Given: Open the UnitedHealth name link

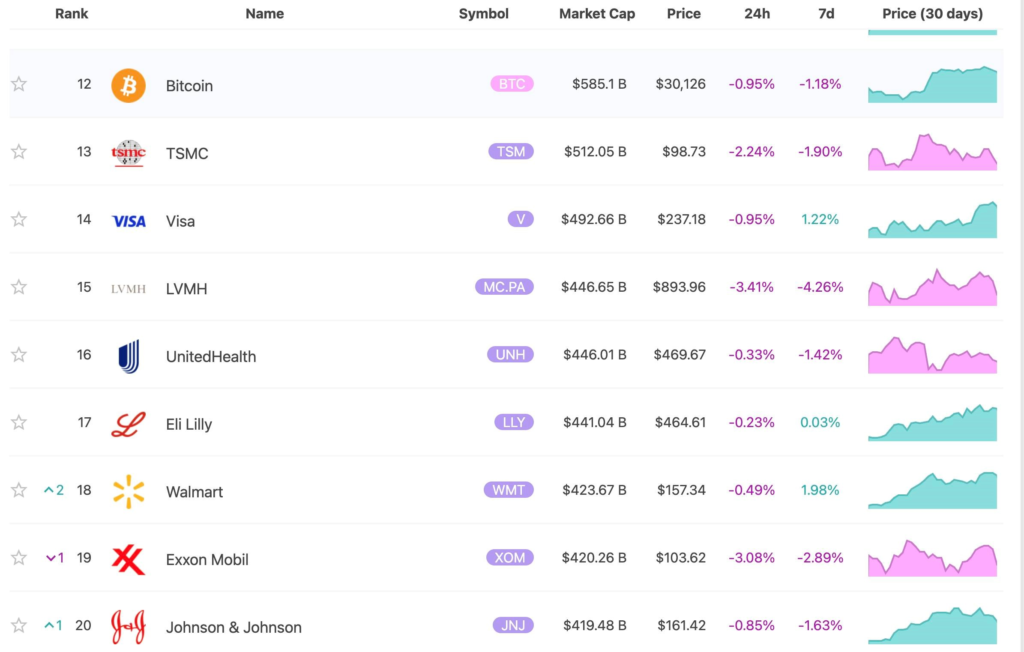Looking at the screenshot, I should click(x=211, y=357).
